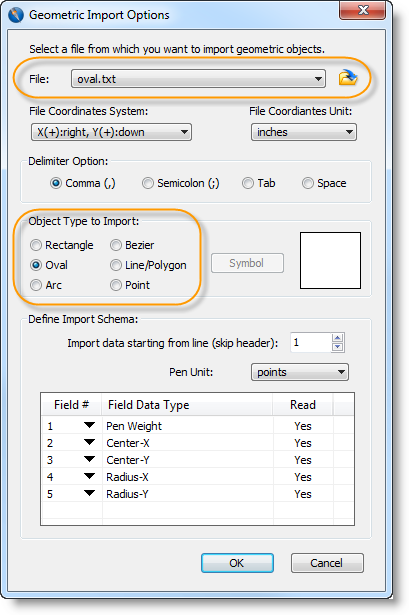Choose Arc object type

36,285
